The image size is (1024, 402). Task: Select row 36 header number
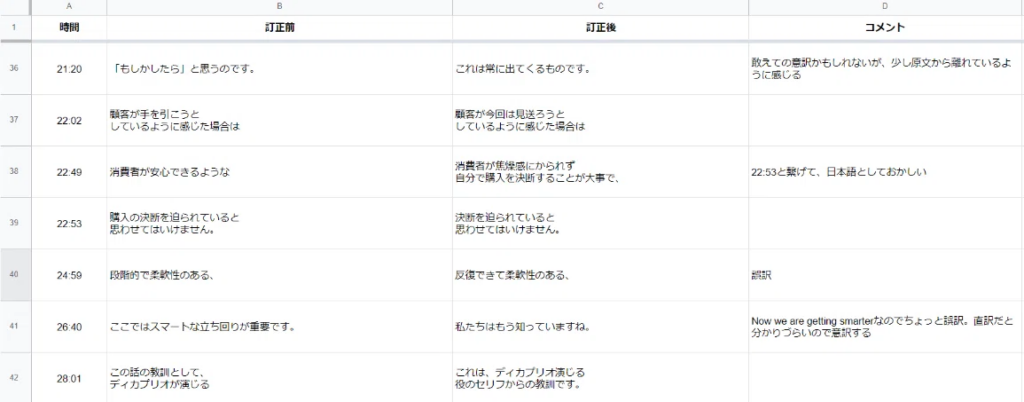pos(15,69)
